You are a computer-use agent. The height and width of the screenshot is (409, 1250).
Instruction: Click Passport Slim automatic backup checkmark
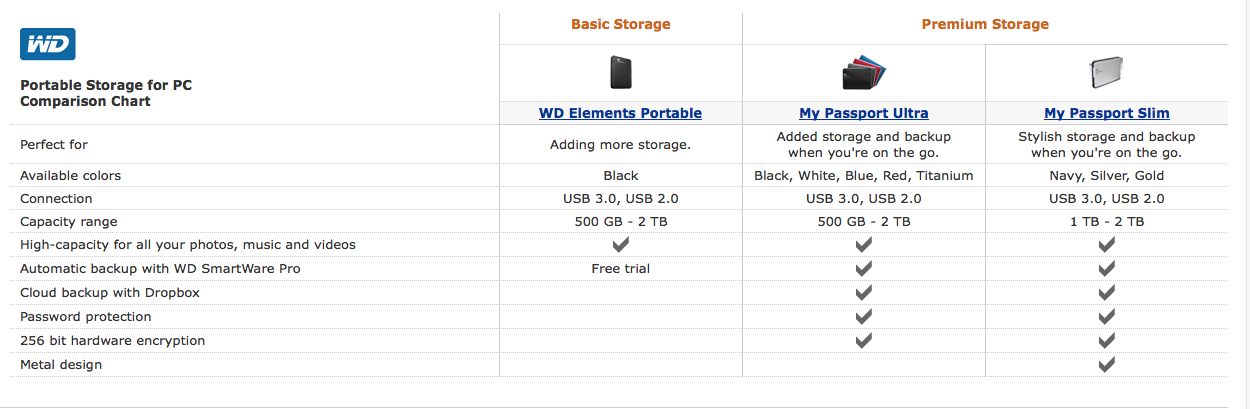click(1106, 269)
